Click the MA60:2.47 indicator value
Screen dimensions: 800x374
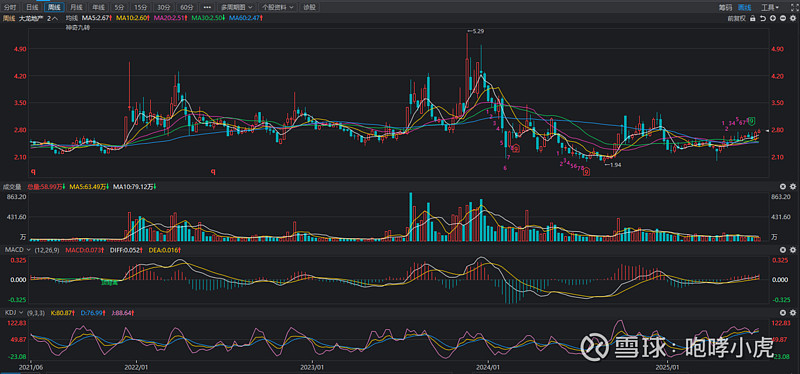coord(245,18)
